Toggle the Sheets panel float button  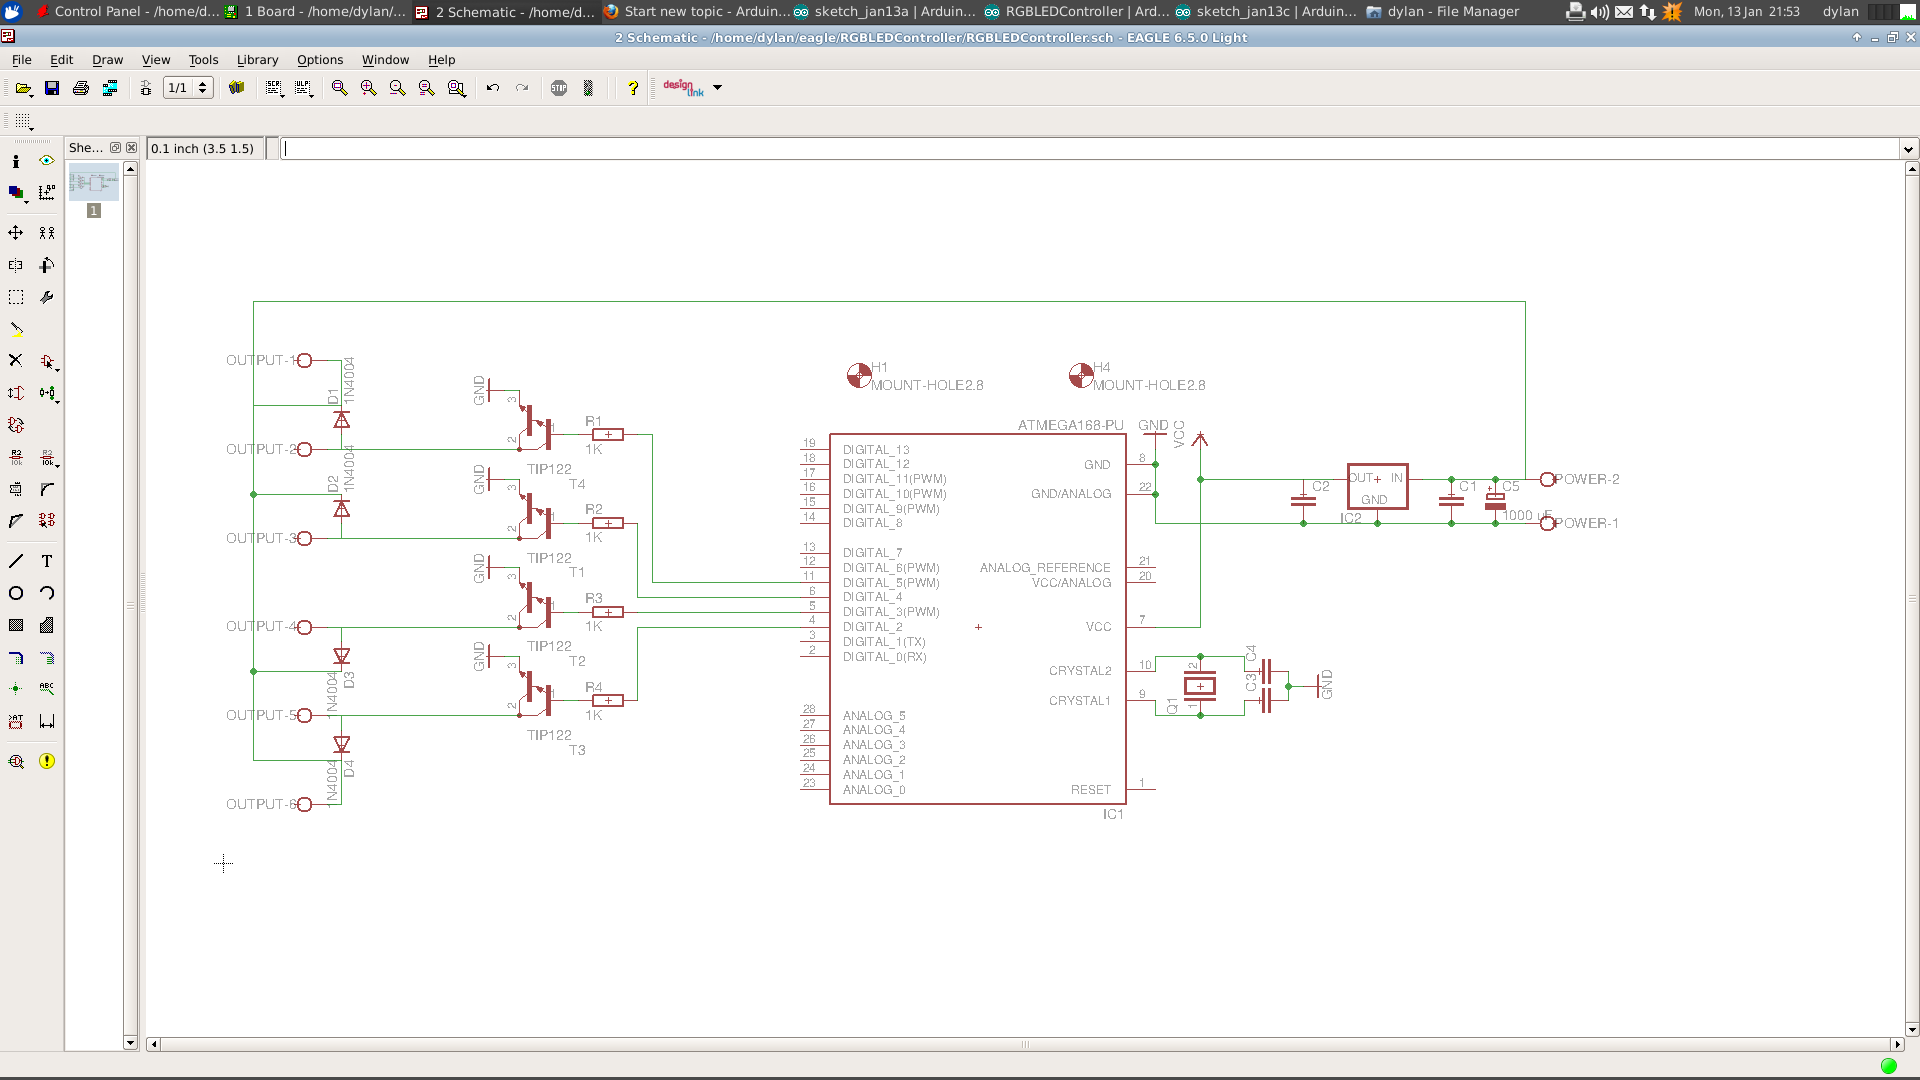tap(115, 148)
